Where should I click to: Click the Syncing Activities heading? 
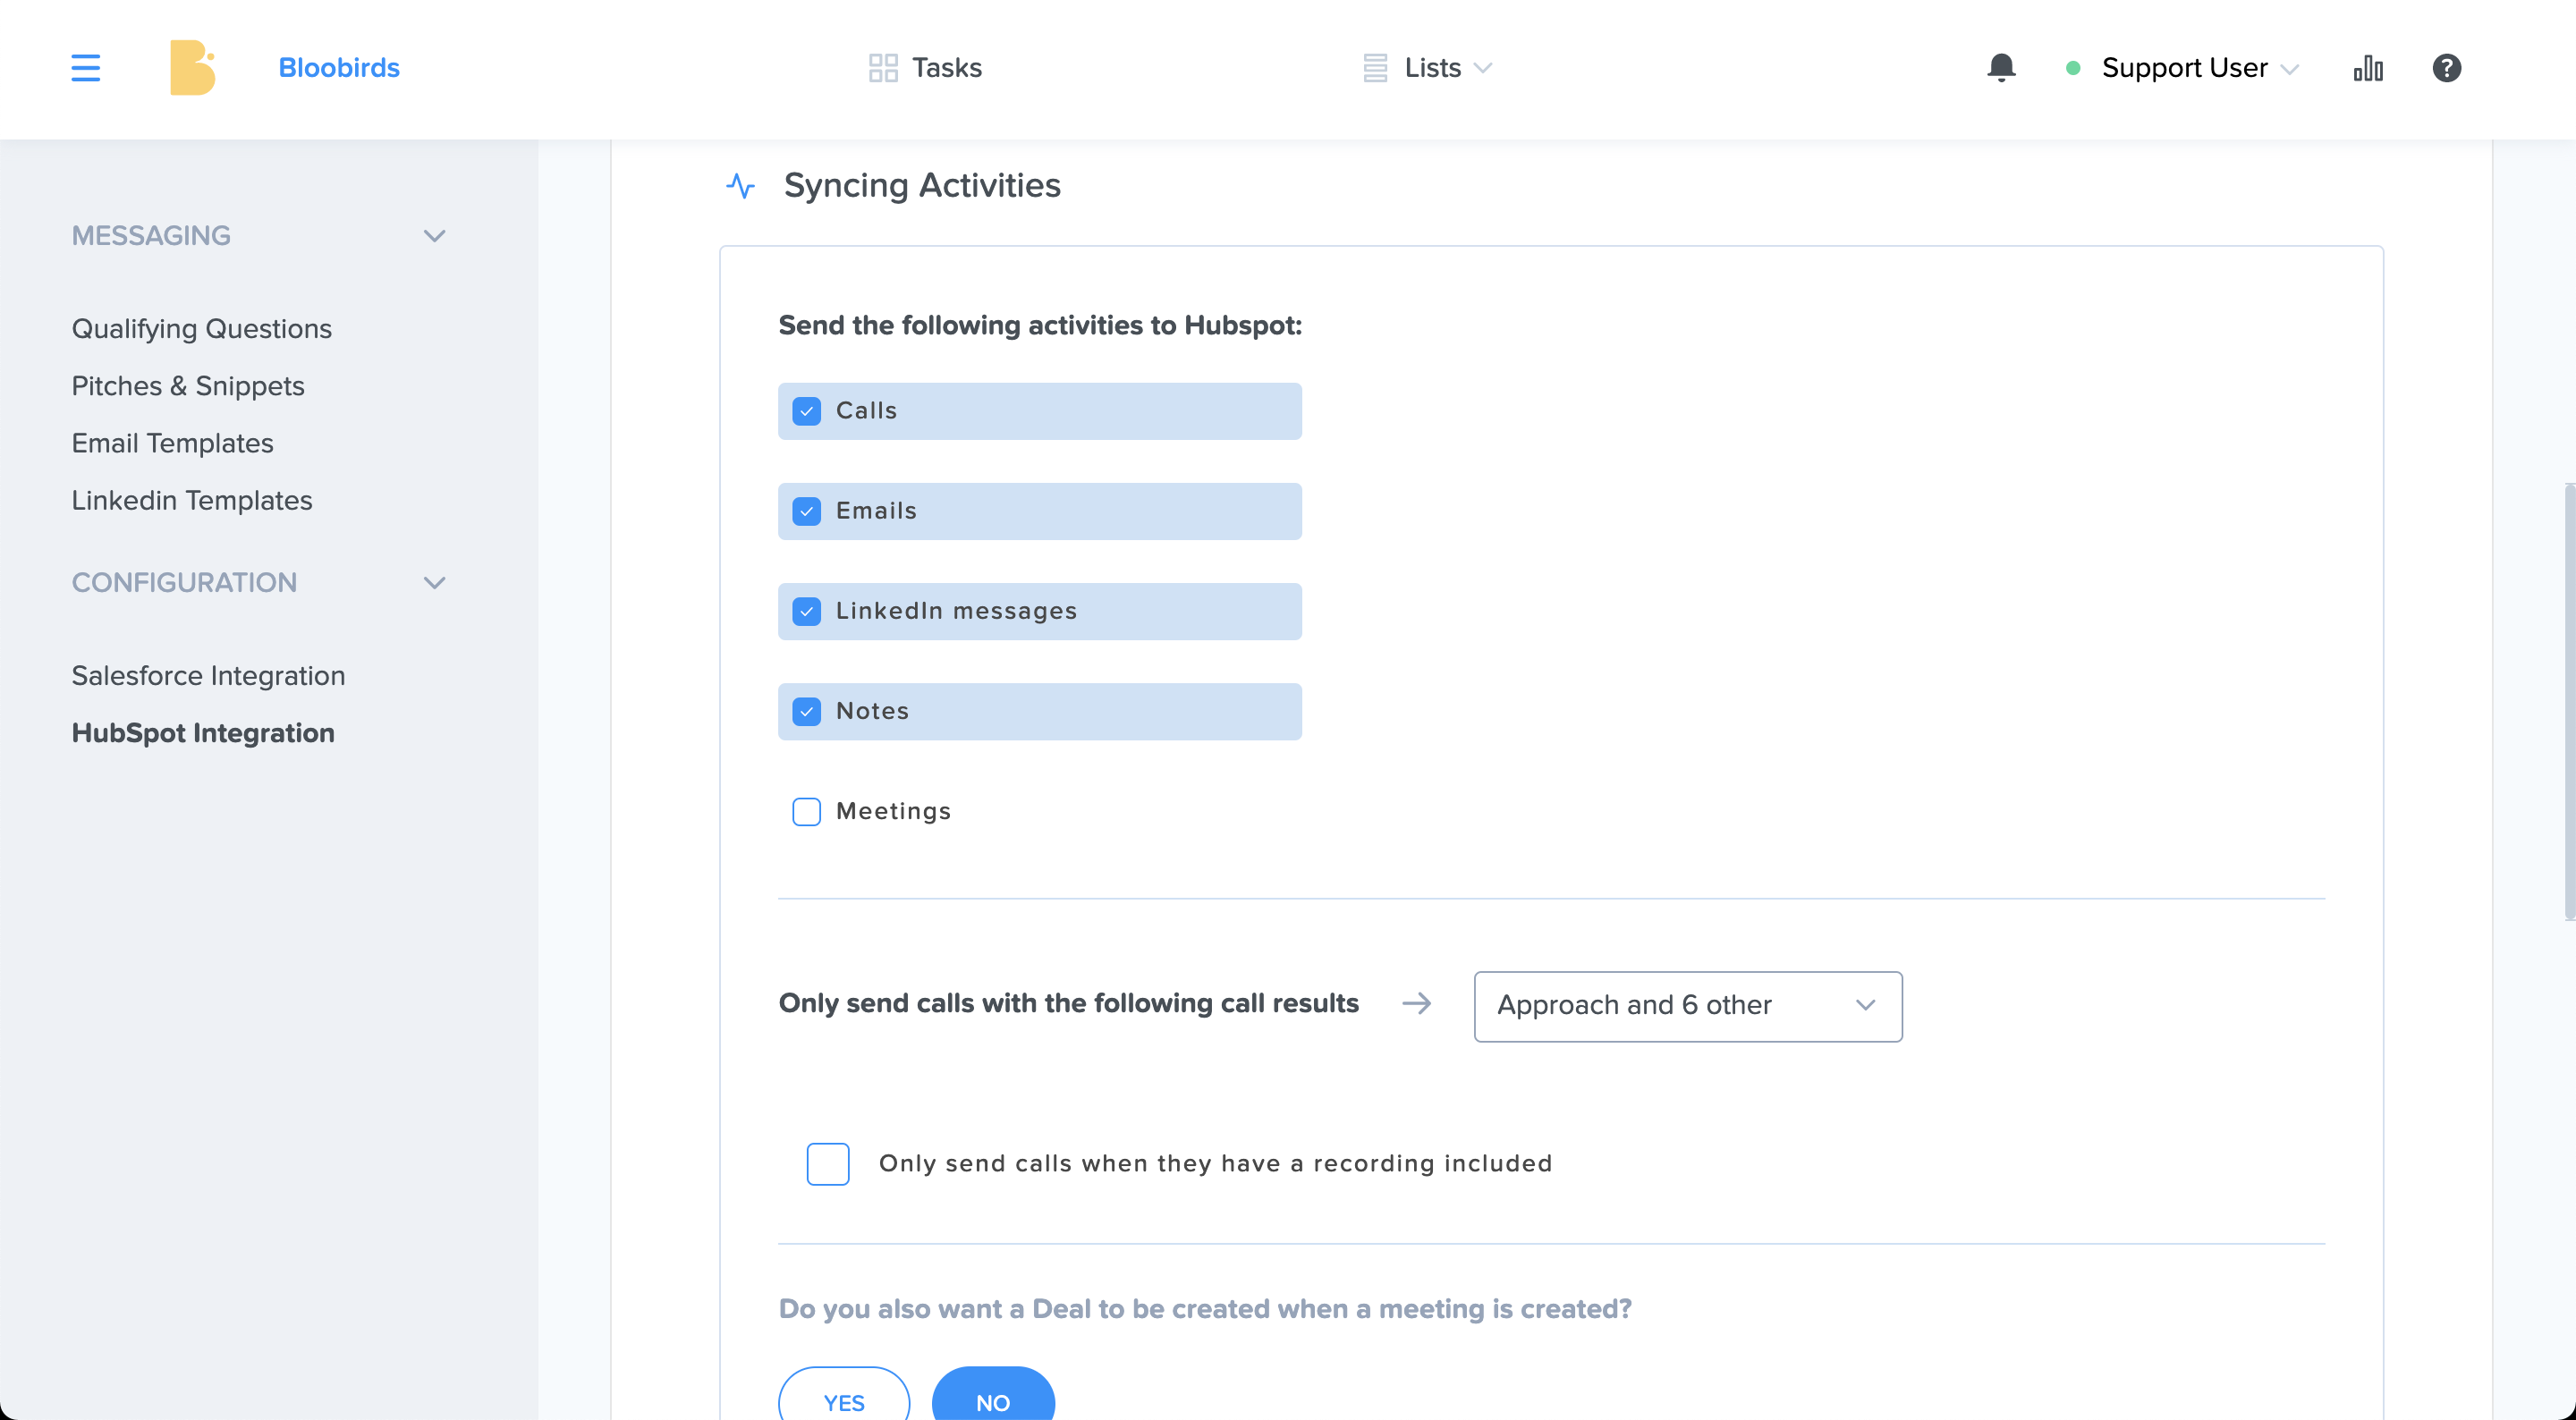pos(922,186)
